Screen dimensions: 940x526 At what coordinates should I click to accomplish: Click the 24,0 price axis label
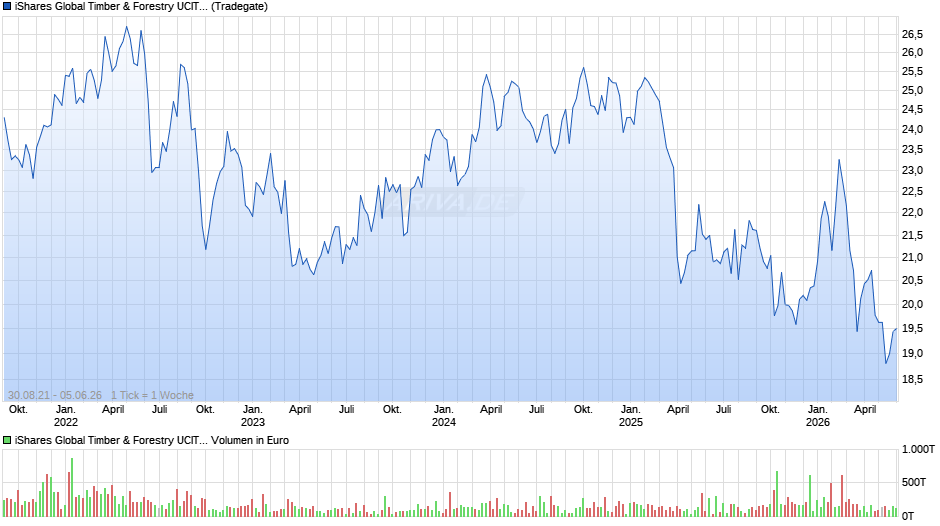coord(912,130)
